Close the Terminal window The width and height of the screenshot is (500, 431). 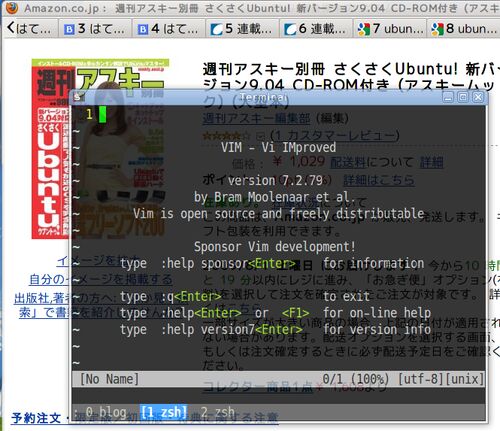click(478, 97)
